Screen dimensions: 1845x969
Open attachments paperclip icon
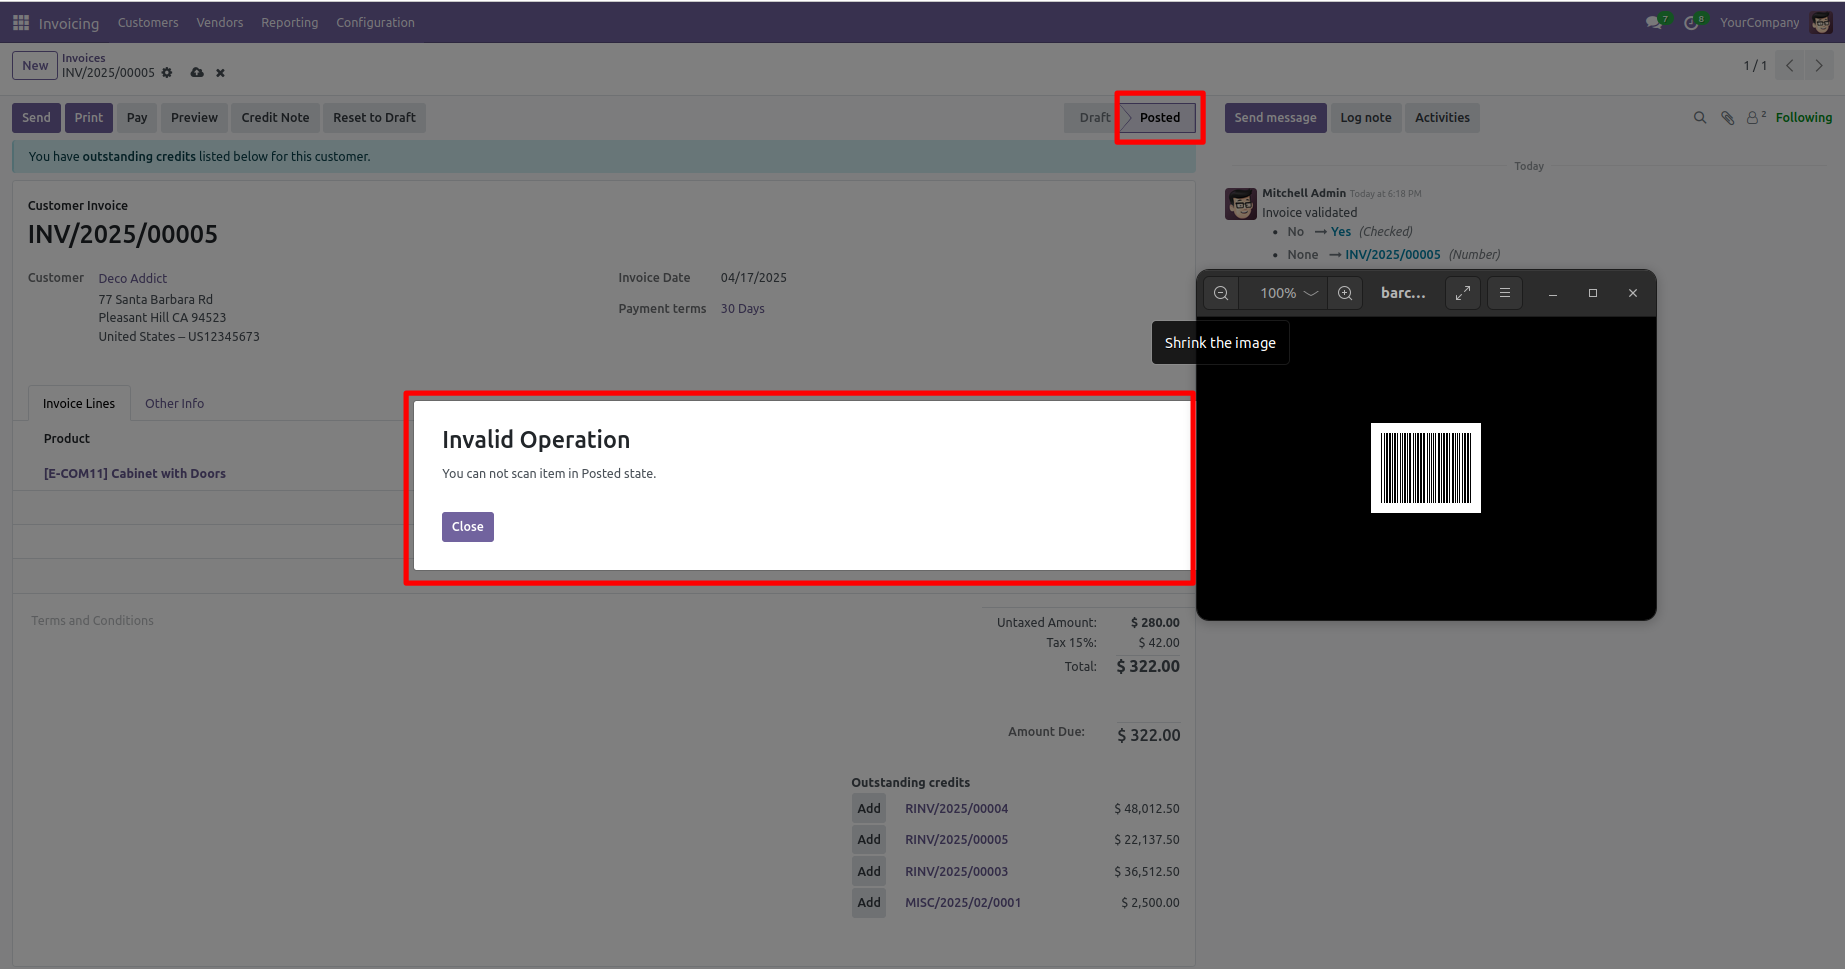[x=1727, y=118]
